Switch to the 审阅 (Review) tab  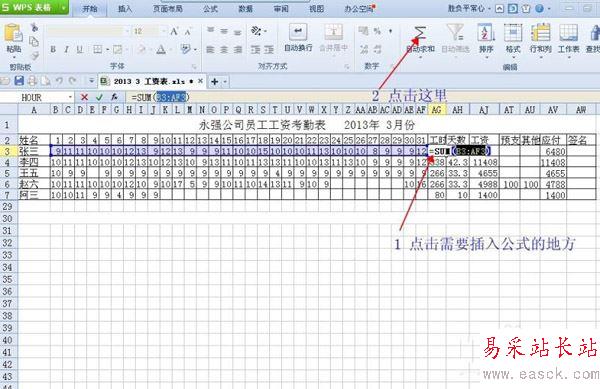click(281, 8)
